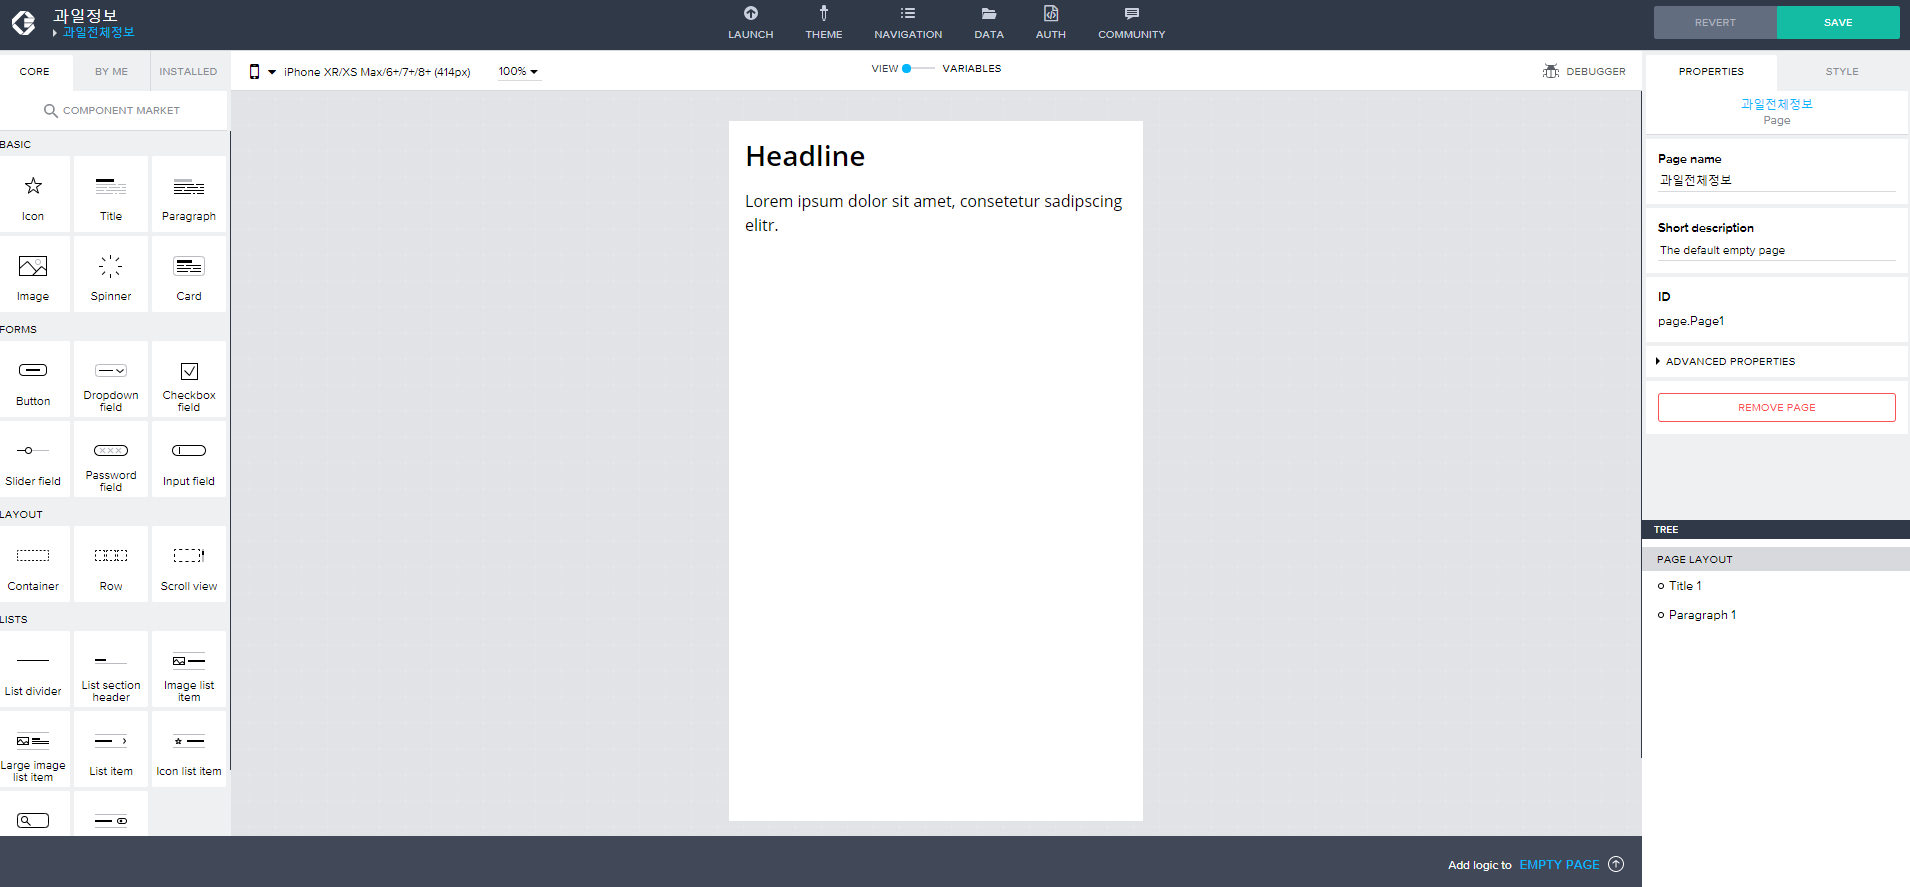Image resolution: width=1910 pixels, height=887 pixels.
Task: Click the page.Page1 ID value
Action: tap(1691, 322)
